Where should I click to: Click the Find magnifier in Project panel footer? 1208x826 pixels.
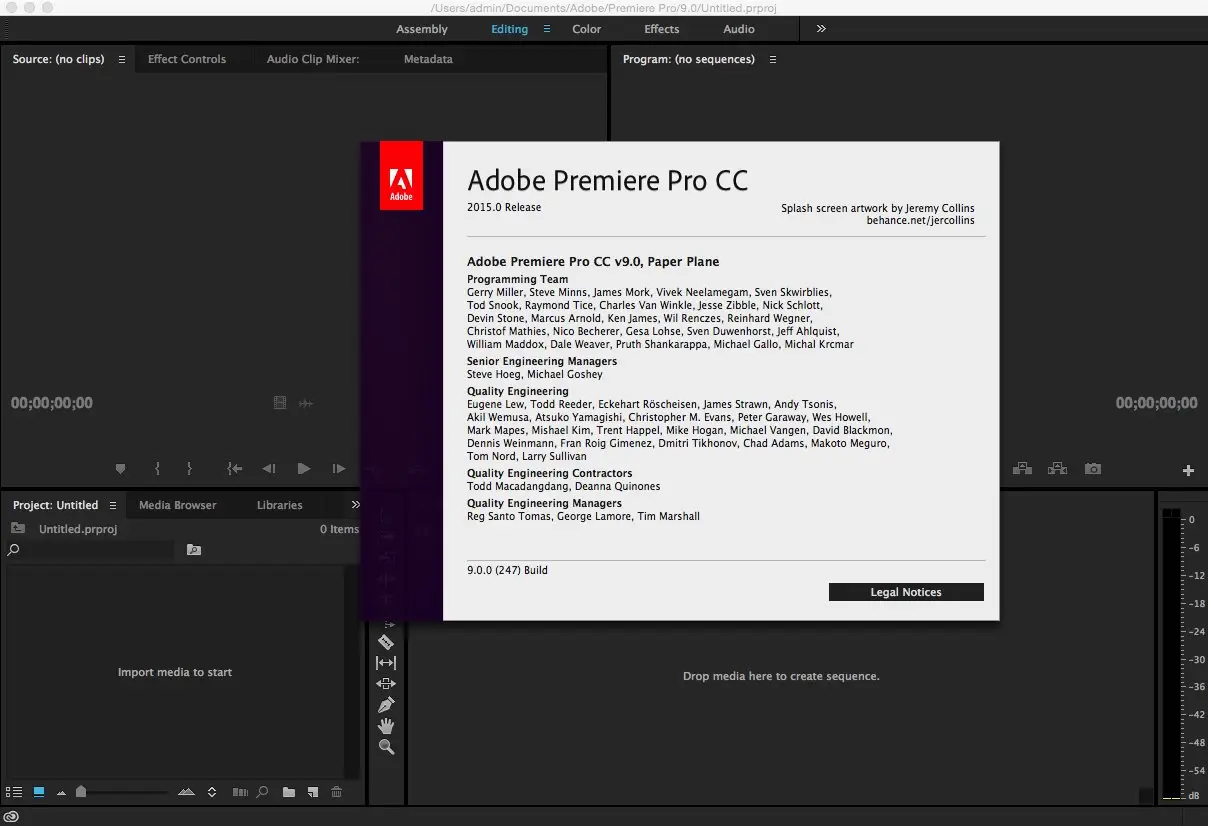coord(262,792)
